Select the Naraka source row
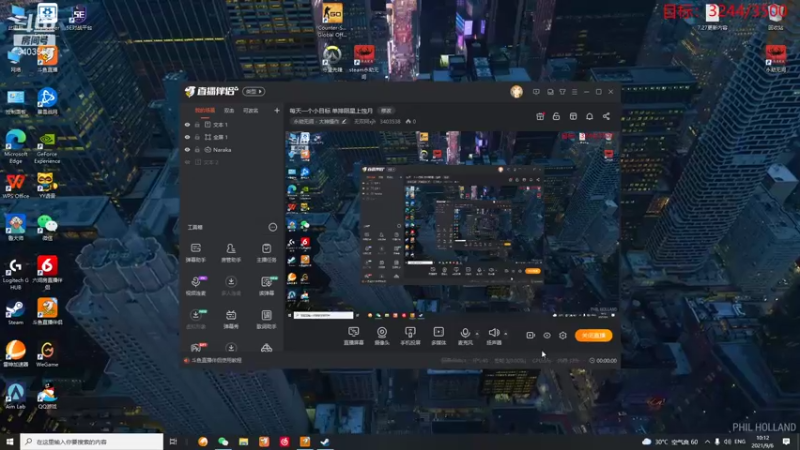800x450 pixels. pyautogui.click(x=232, y=150)
